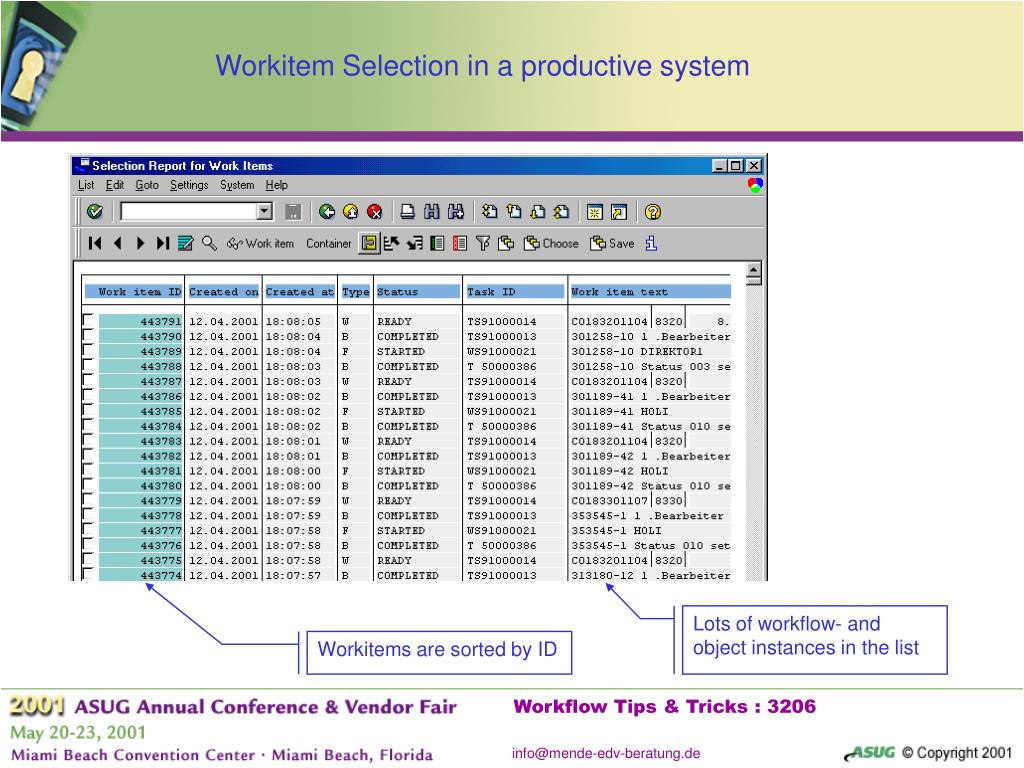Click the Create New Session icon

(595, 212)
